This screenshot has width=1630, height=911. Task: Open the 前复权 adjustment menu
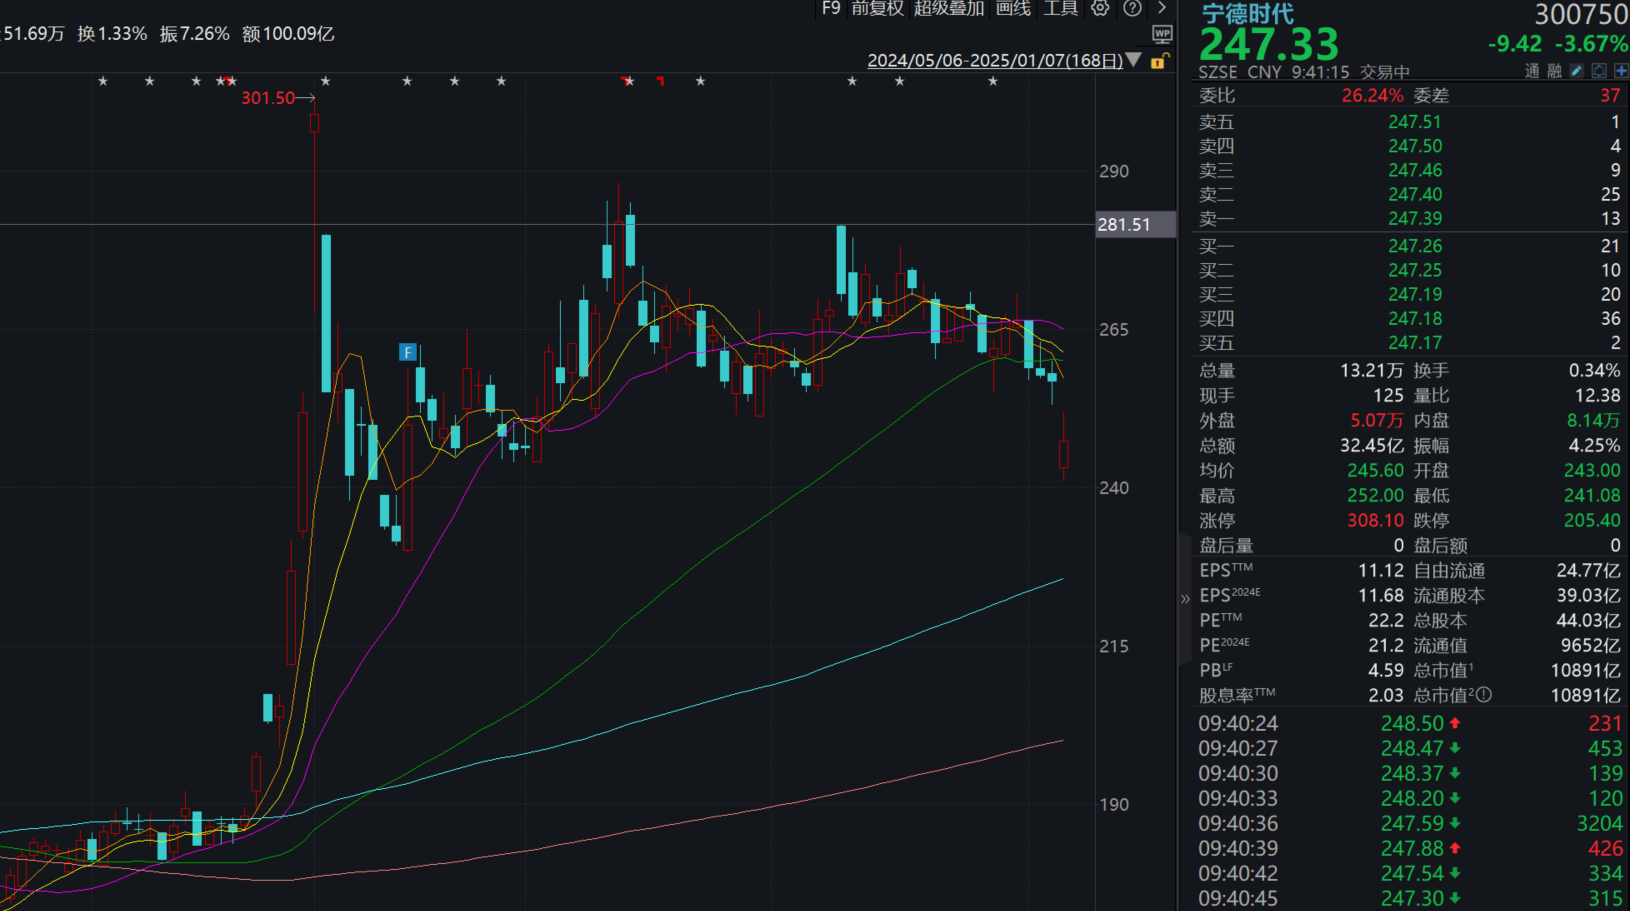pyautogui.click(x=877, y=8)
